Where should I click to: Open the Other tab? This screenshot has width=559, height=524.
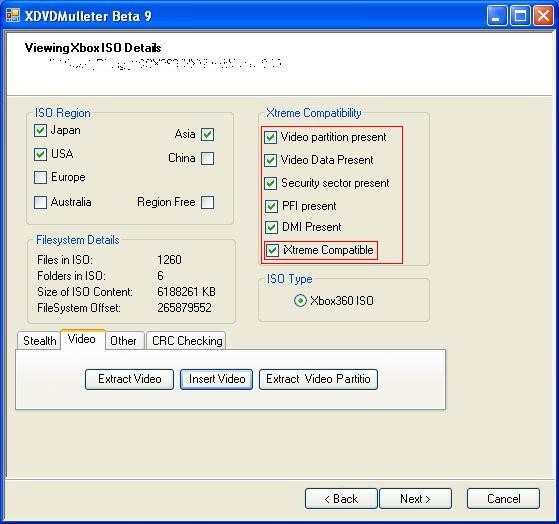(x=124, y=341)
